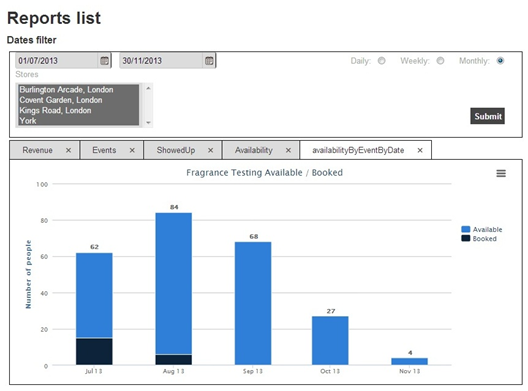Click the Nov 13 bar labeled 4
The width and height of the screenshot is (528, 391).
(x=409, y=361)
